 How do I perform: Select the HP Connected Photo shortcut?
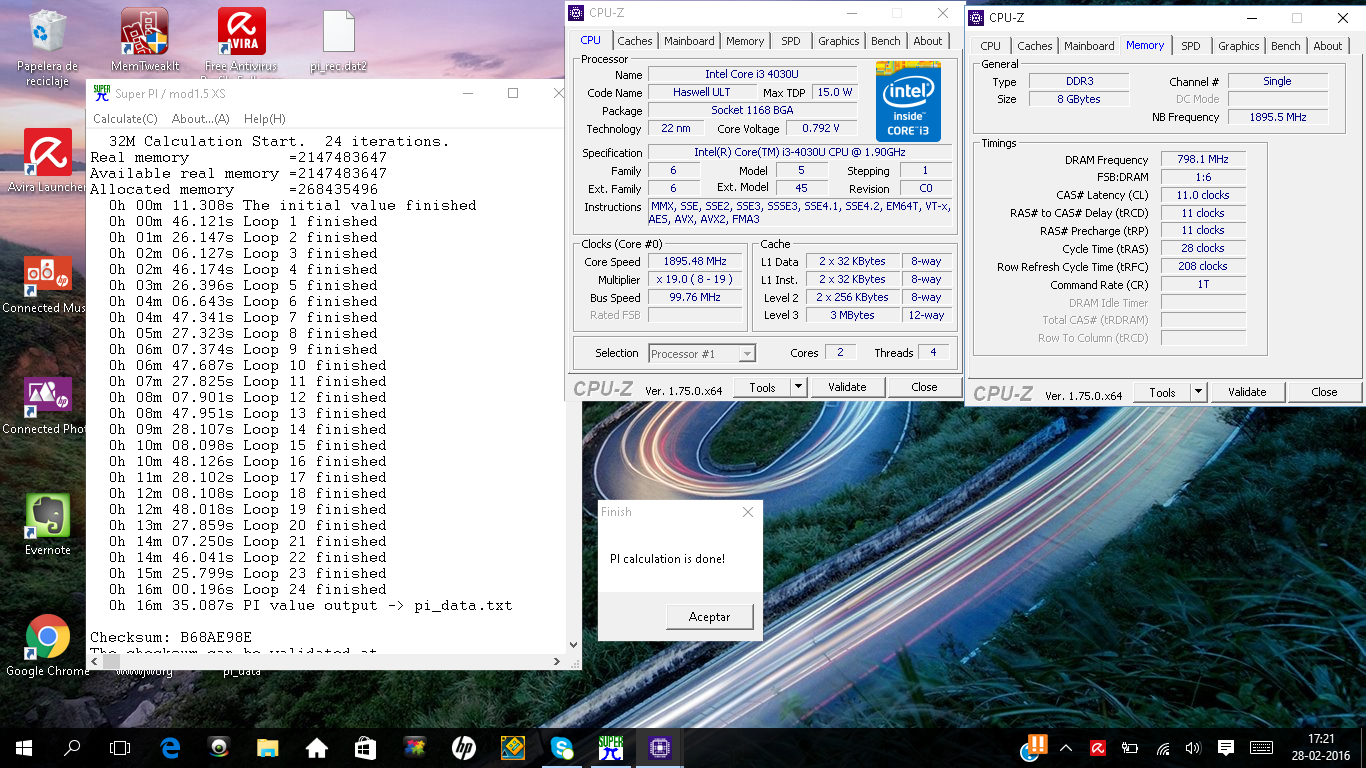point(47,405)
